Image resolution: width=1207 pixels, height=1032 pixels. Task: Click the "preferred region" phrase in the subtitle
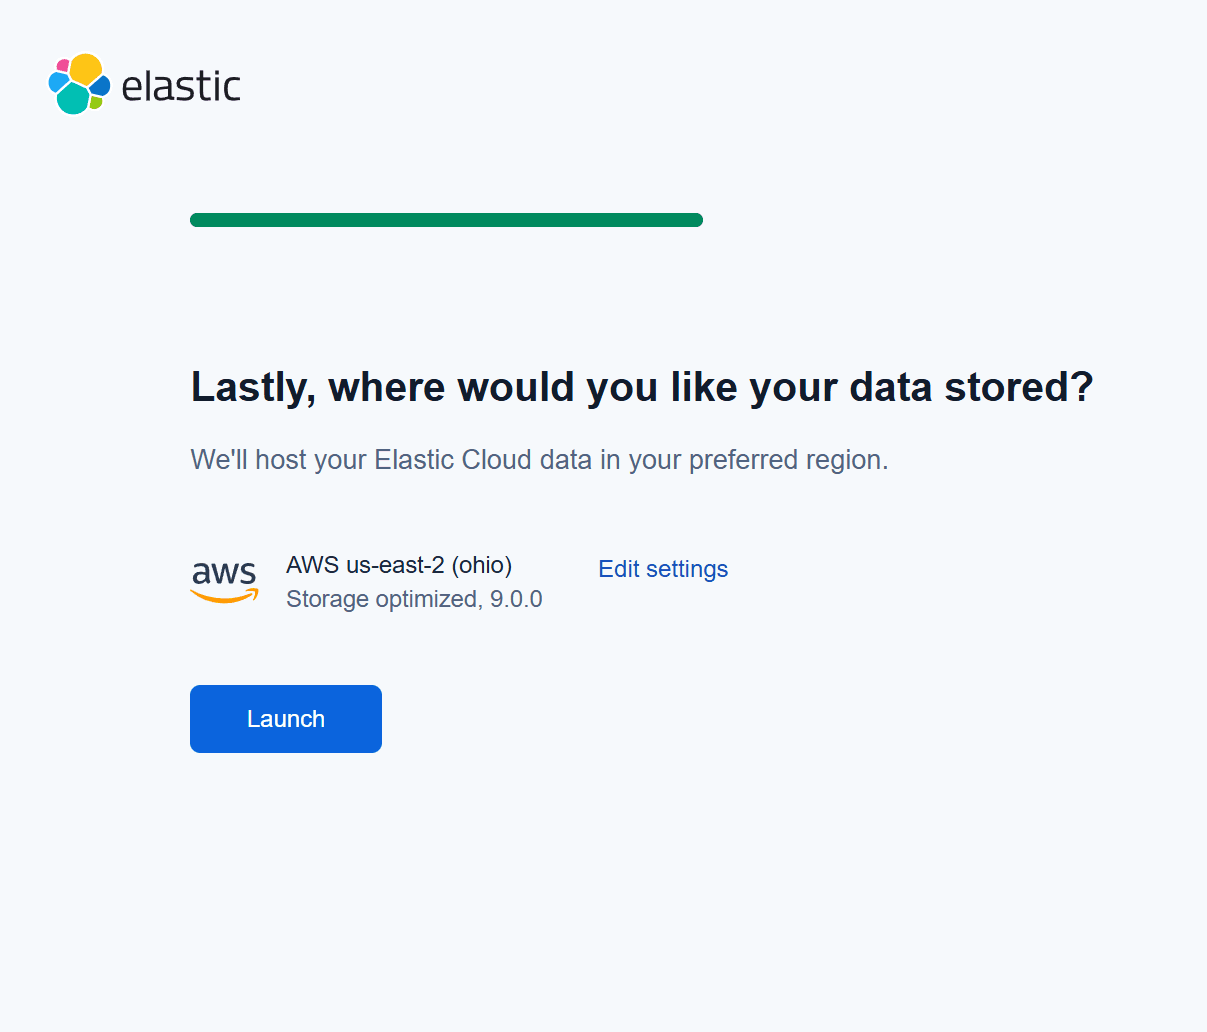point(787,460)
